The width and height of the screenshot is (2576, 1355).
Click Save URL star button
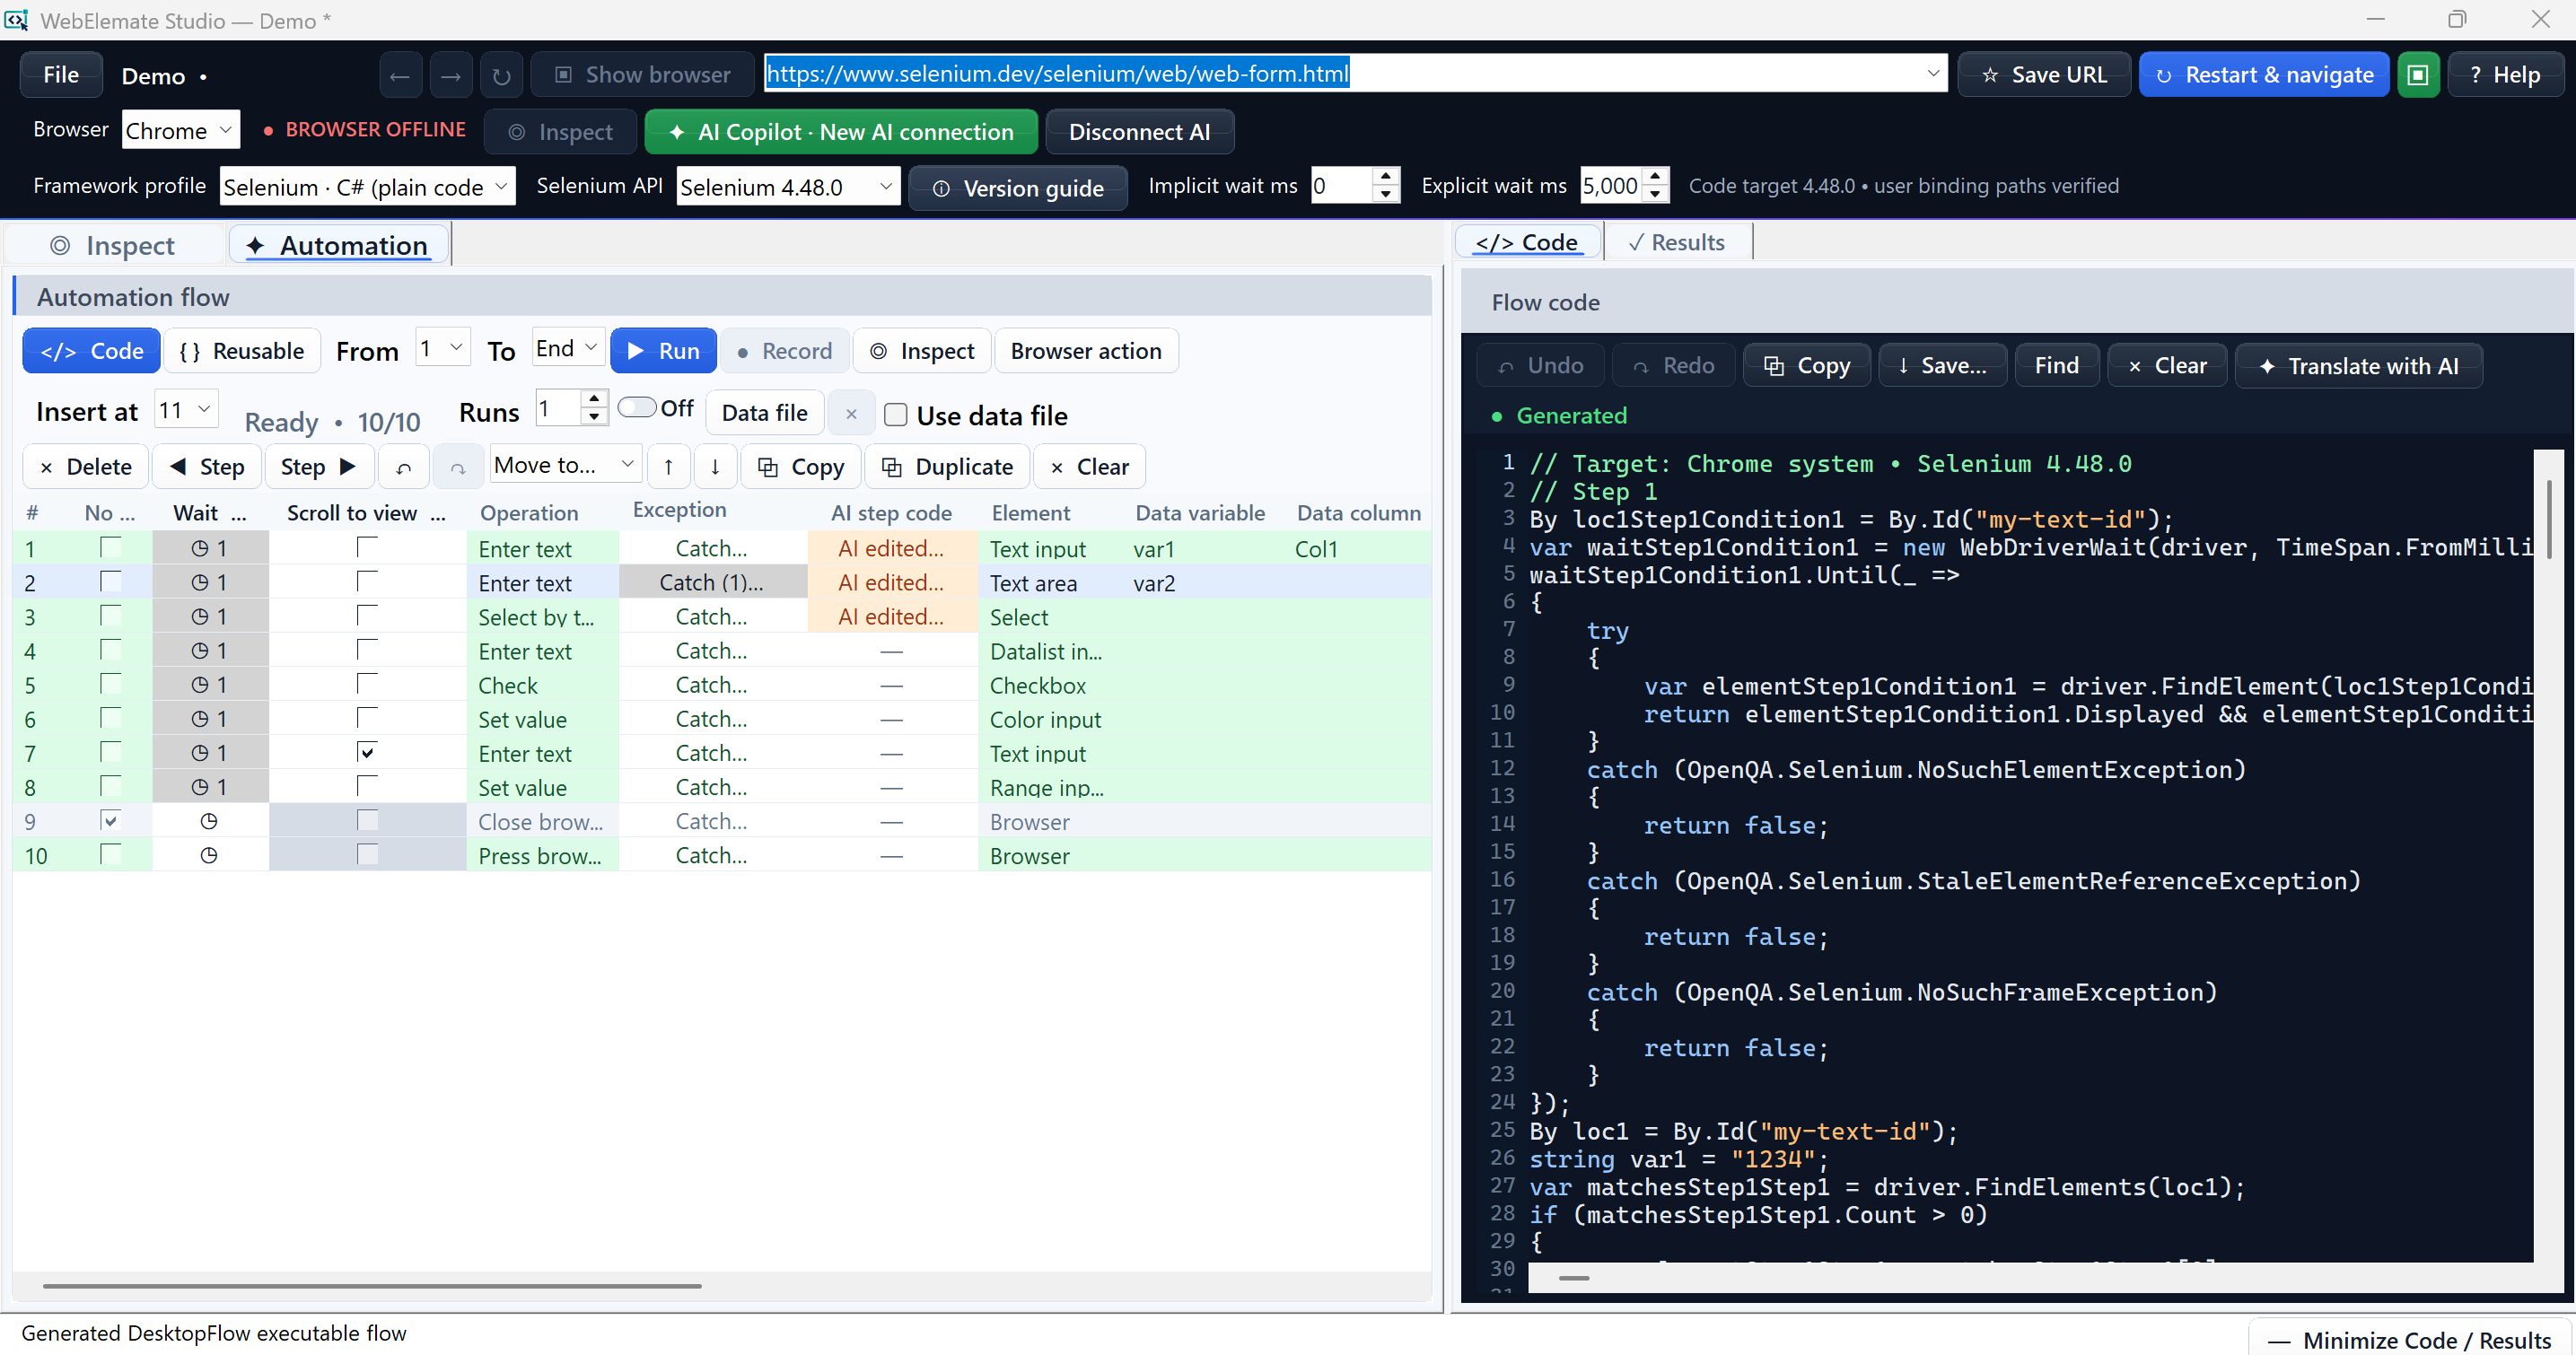[x=2043, y=75]
